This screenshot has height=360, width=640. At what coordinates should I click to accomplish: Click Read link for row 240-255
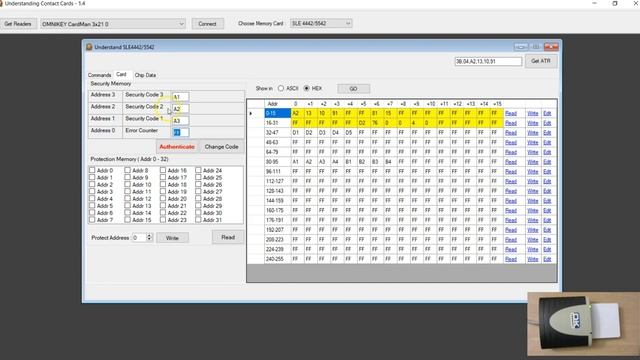tap(511, 259)
